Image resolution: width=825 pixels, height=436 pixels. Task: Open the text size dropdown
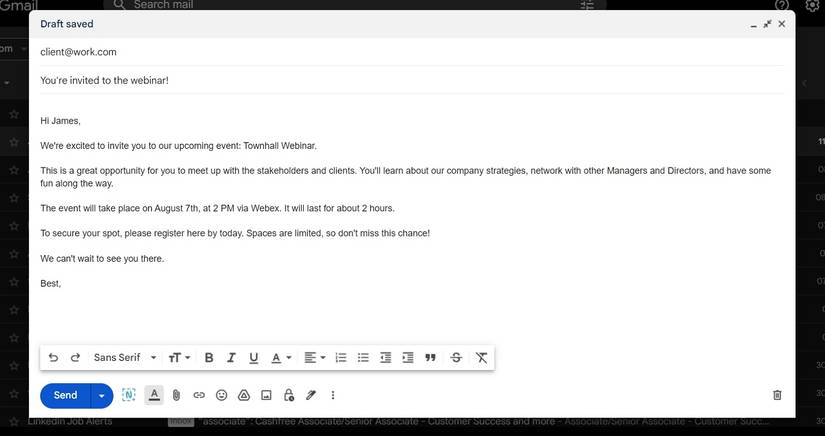[179, 358]
